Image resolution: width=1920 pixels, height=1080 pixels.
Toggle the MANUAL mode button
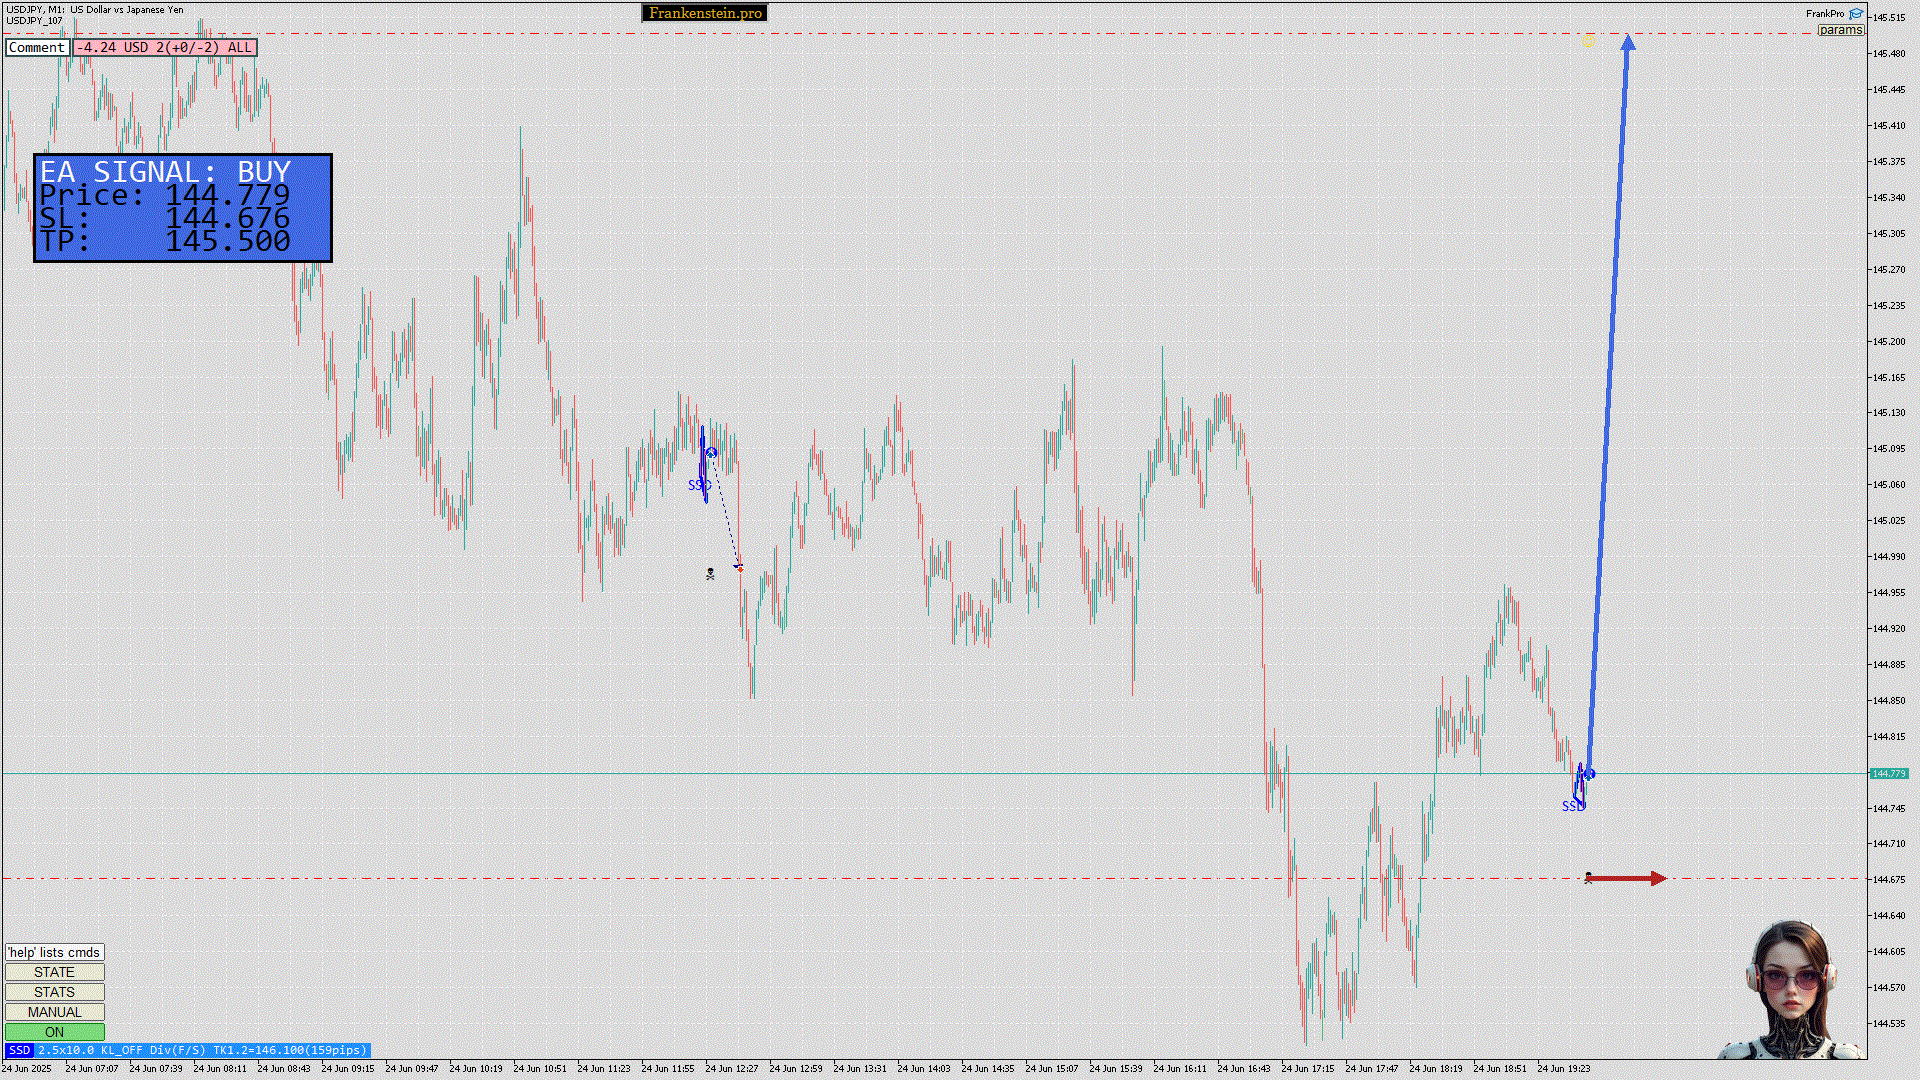click(x=55, y=1012)
